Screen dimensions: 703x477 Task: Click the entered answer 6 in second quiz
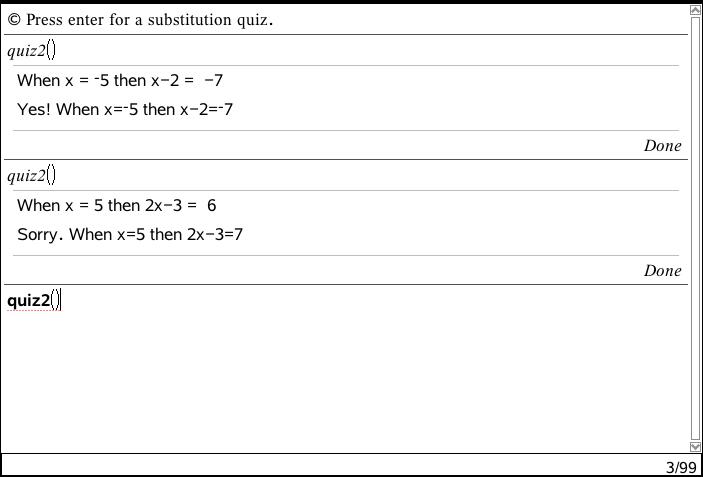point(212,206)
